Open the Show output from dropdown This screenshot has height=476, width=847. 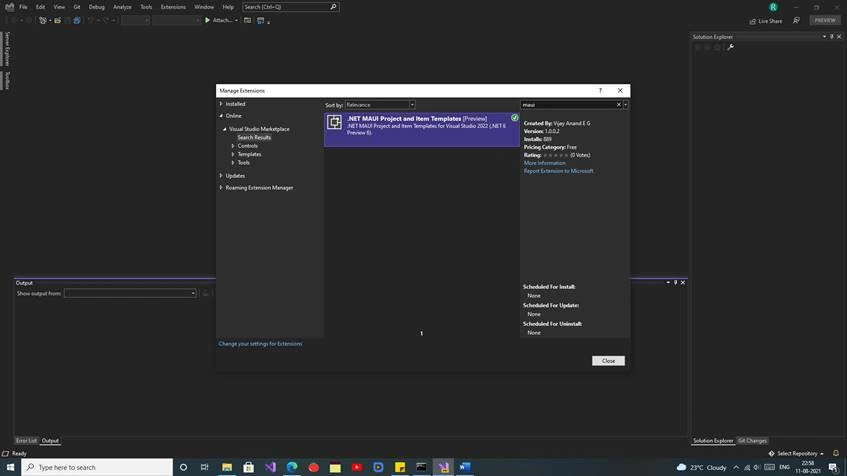coord(130,293)
